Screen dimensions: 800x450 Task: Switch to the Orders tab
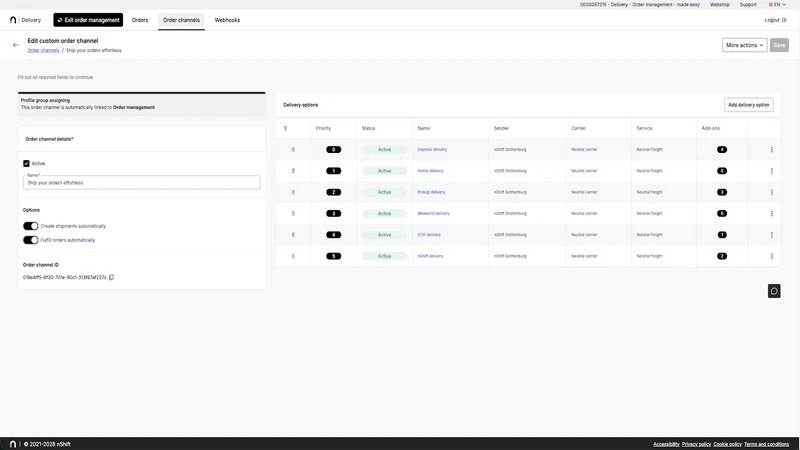click(140, 20)
